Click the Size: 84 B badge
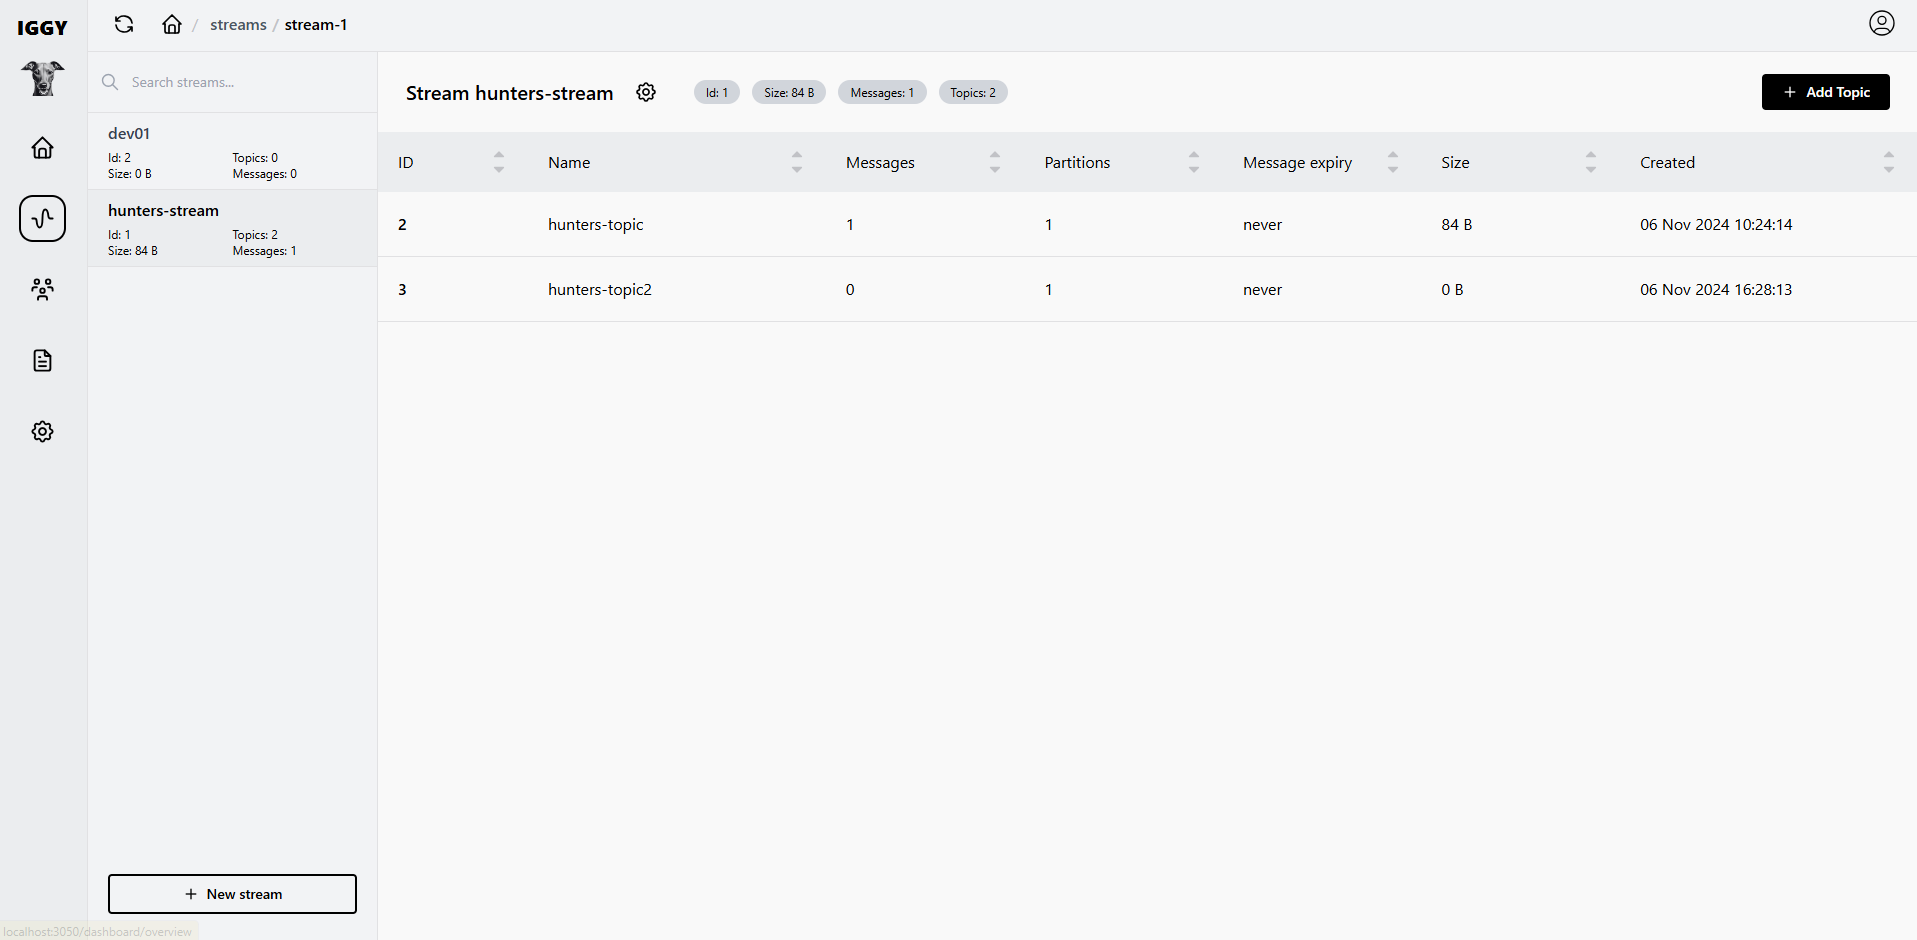This screenshot has width=1917, height=940. pos(789,92)
